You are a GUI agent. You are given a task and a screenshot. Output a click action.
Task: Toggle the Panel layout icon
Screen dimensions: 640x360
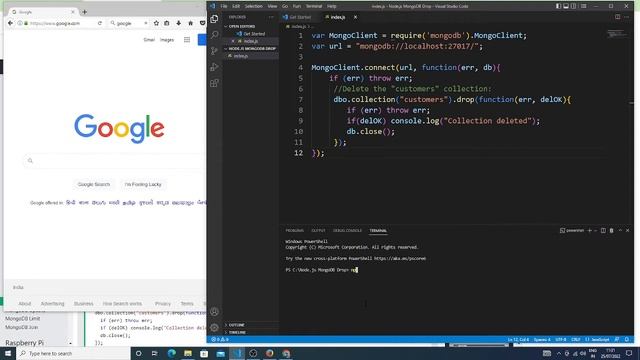pos(566,6)
